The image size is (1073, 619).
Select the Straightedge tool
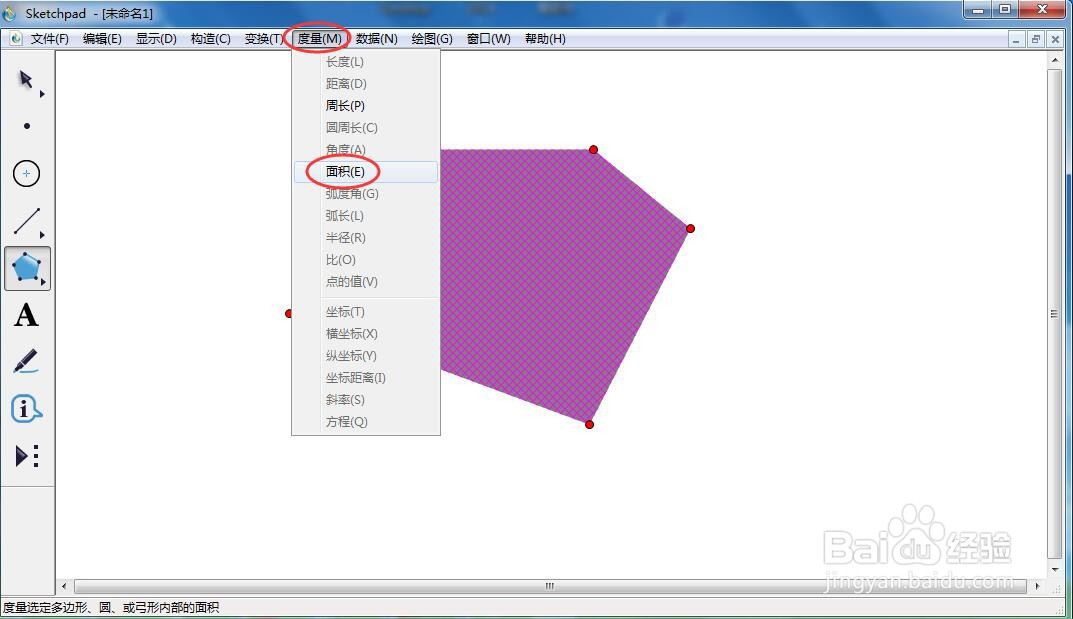(x=27, y=220)
